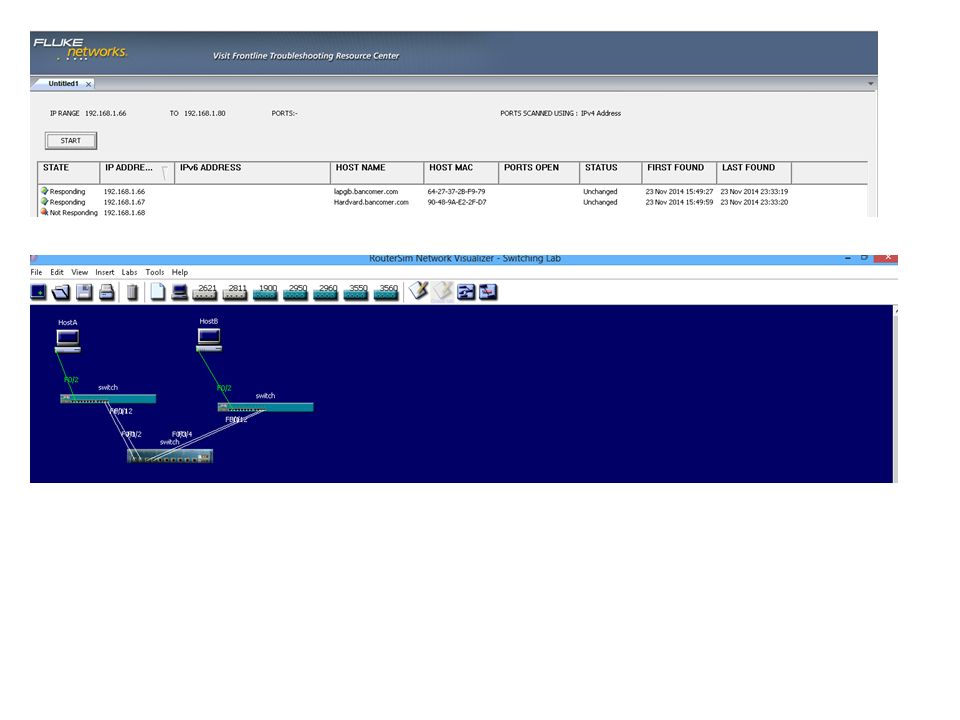
Task: Select the bottom central switch device
Action: 170,456
